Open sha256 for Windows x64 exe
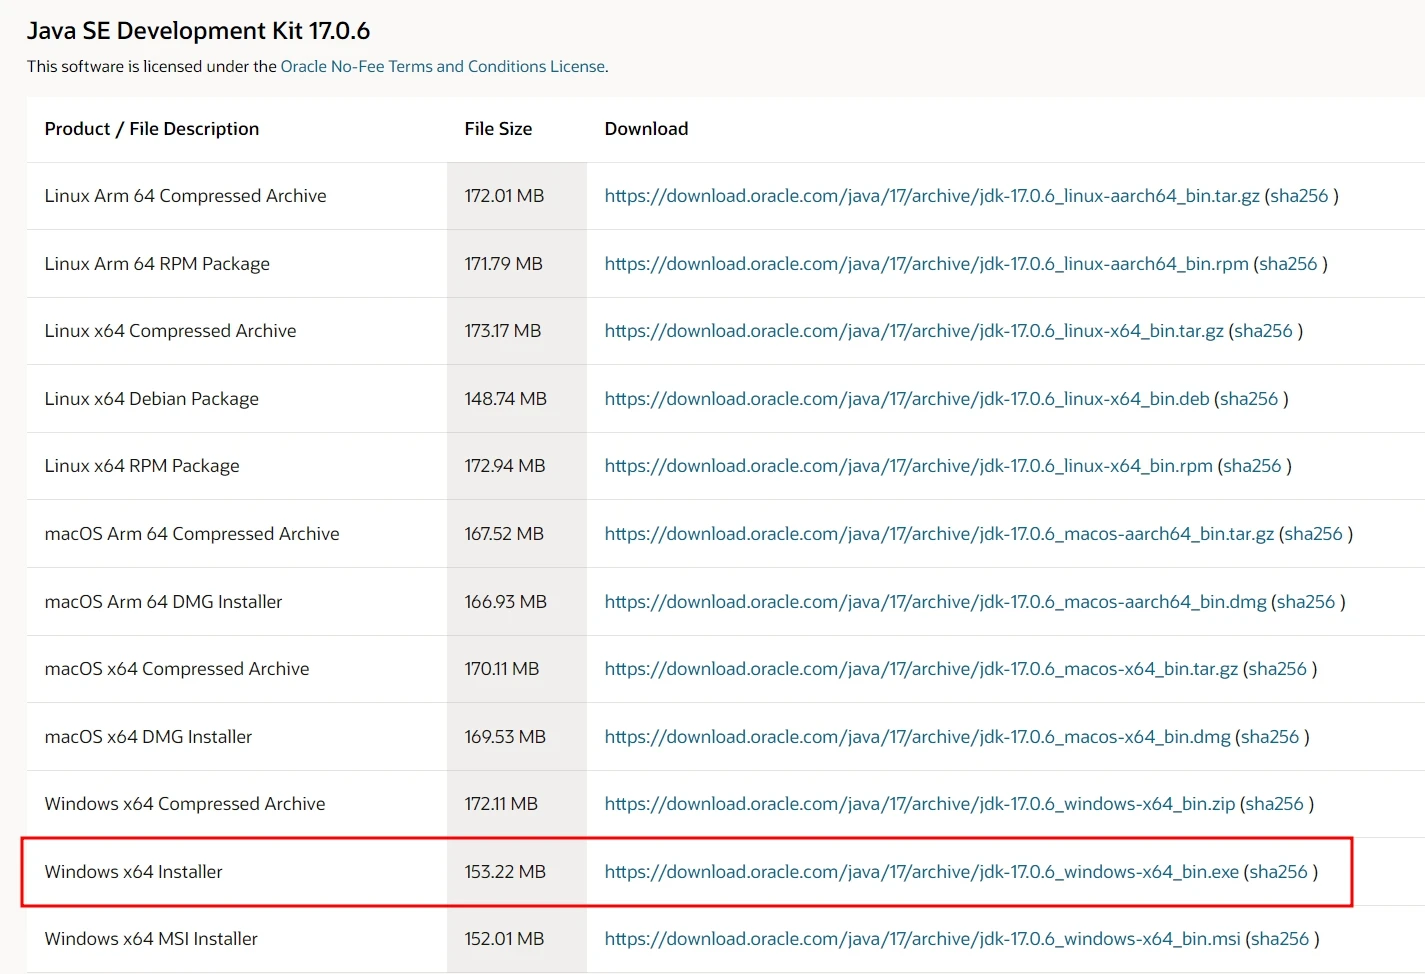The width and height of the screenshot is (1425, 974). (1278, 872)
